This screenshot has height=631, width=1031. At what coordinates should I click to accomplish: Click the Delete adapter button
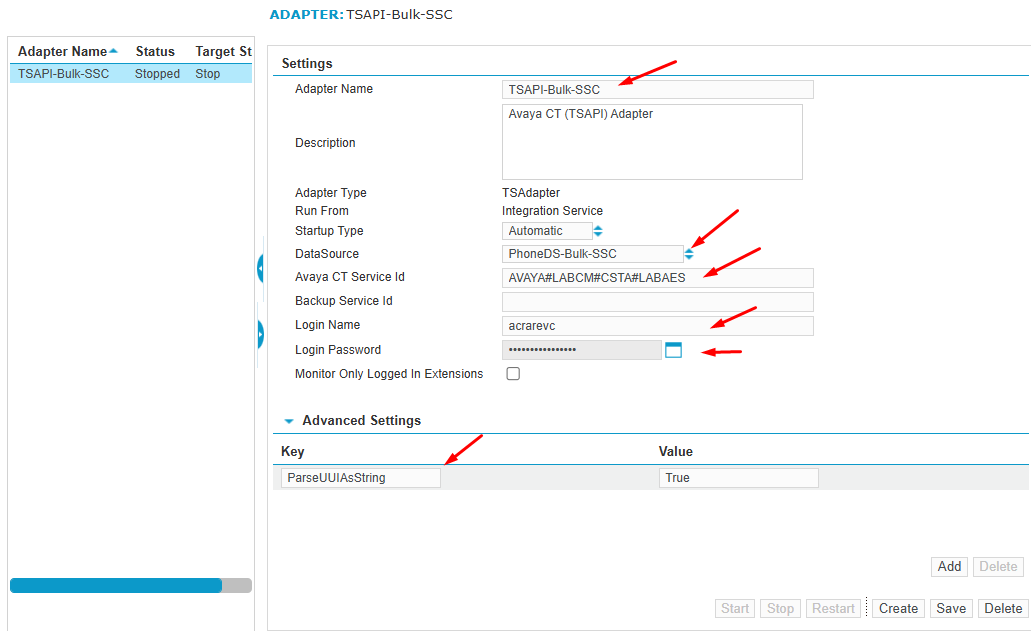(1003, 608)
